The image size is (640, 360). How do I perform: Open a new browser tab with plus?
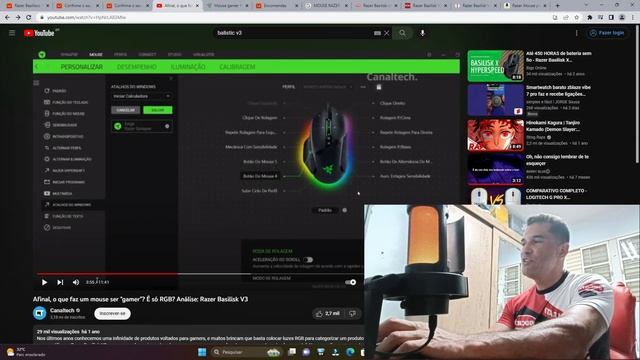click(557, 6)
